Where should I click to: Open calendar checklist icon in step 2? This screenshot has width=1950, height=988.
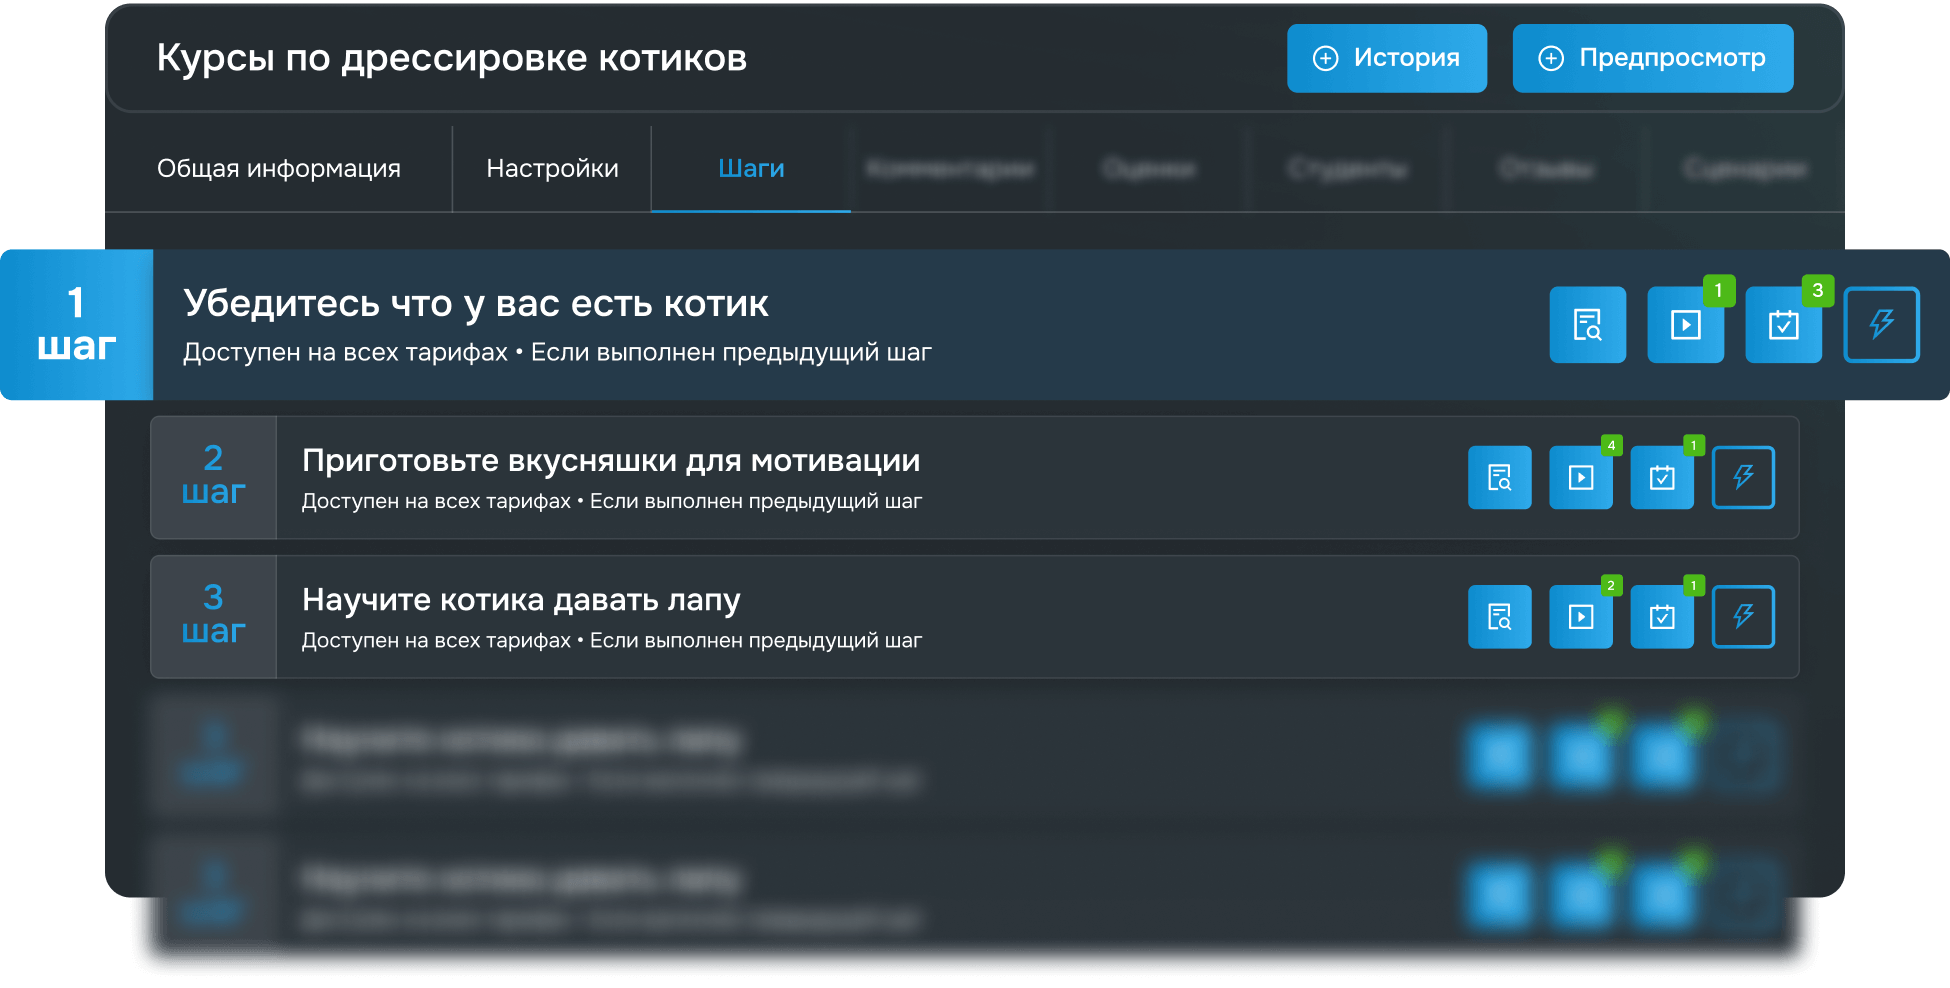1662,478
